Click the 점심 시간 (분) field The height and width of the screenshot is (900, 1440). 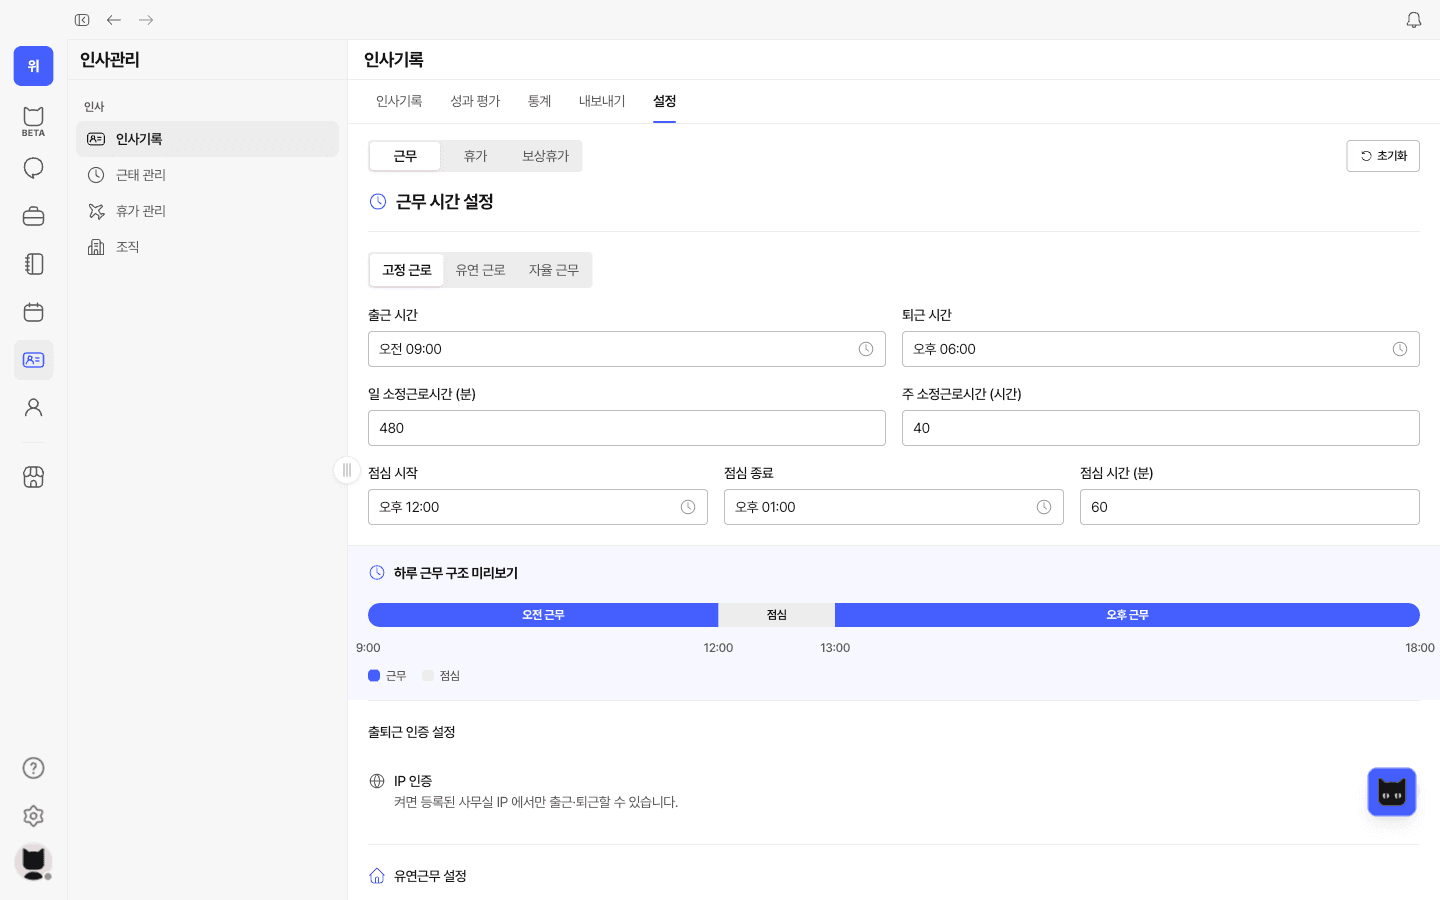1250,507
